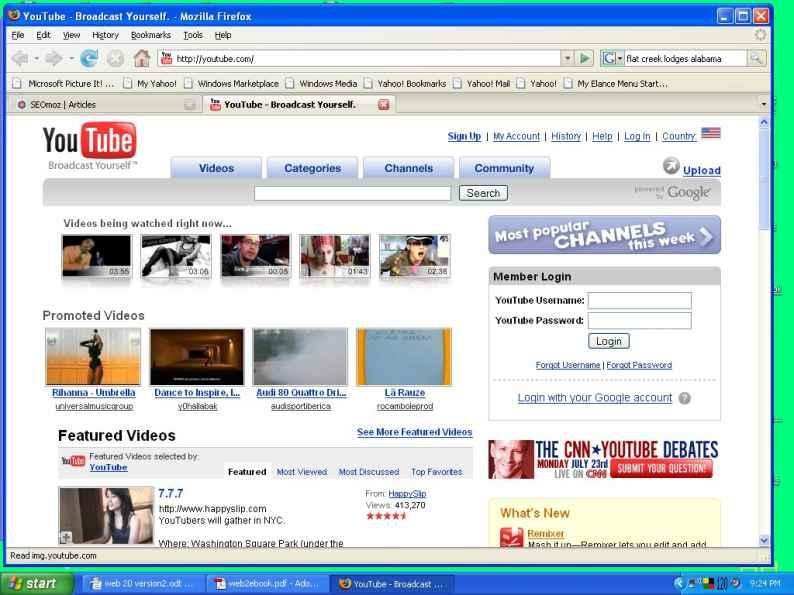
Task: Click the YouTube Username field
Action: click(639, 300)
